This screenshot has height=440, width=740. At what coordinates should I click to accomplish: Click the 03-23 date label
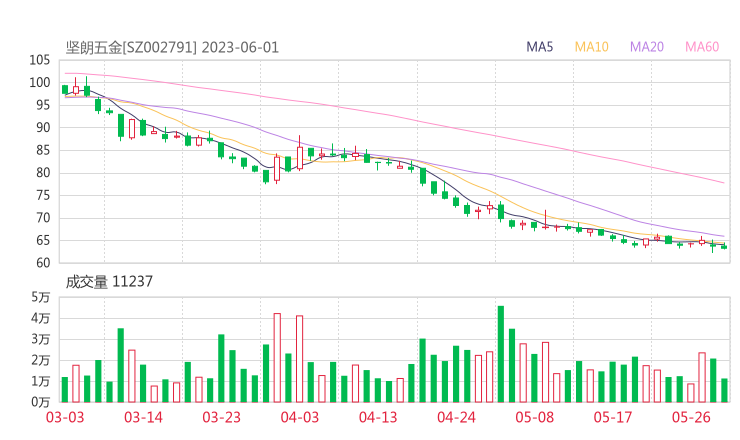(x=221, y=417)
